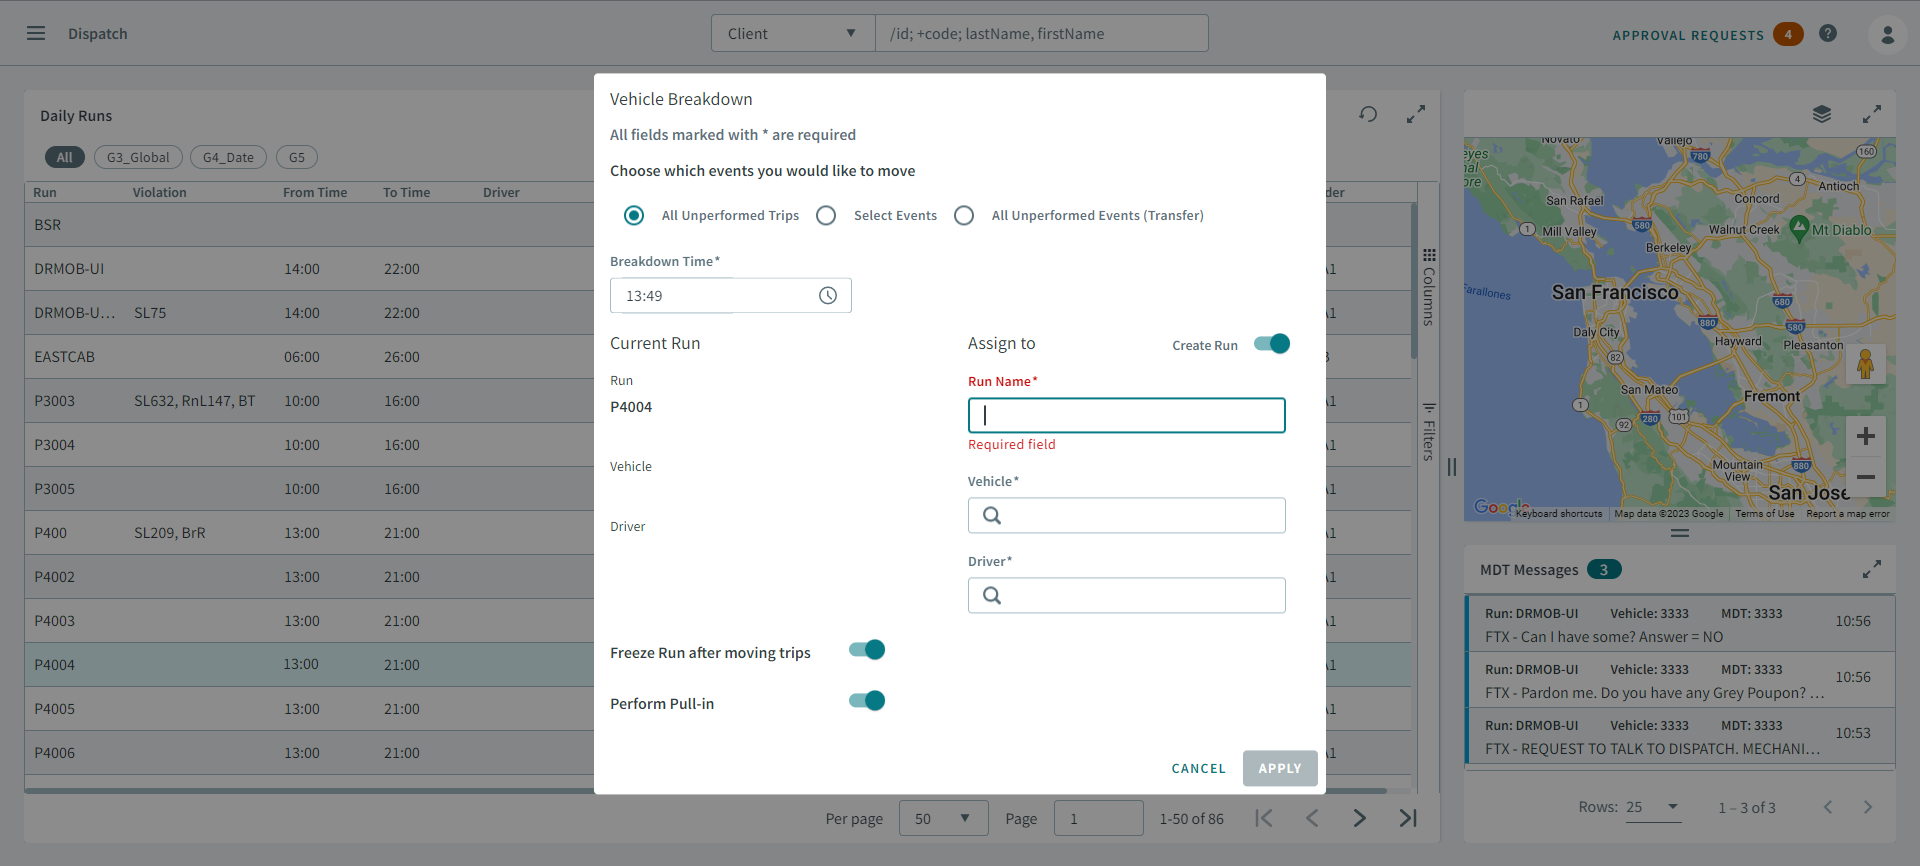Image resolution: width=1920 pixels, height=866 pixels.
Task: Click the search icon in Vehicle field
Action: (x=992, y=515)
